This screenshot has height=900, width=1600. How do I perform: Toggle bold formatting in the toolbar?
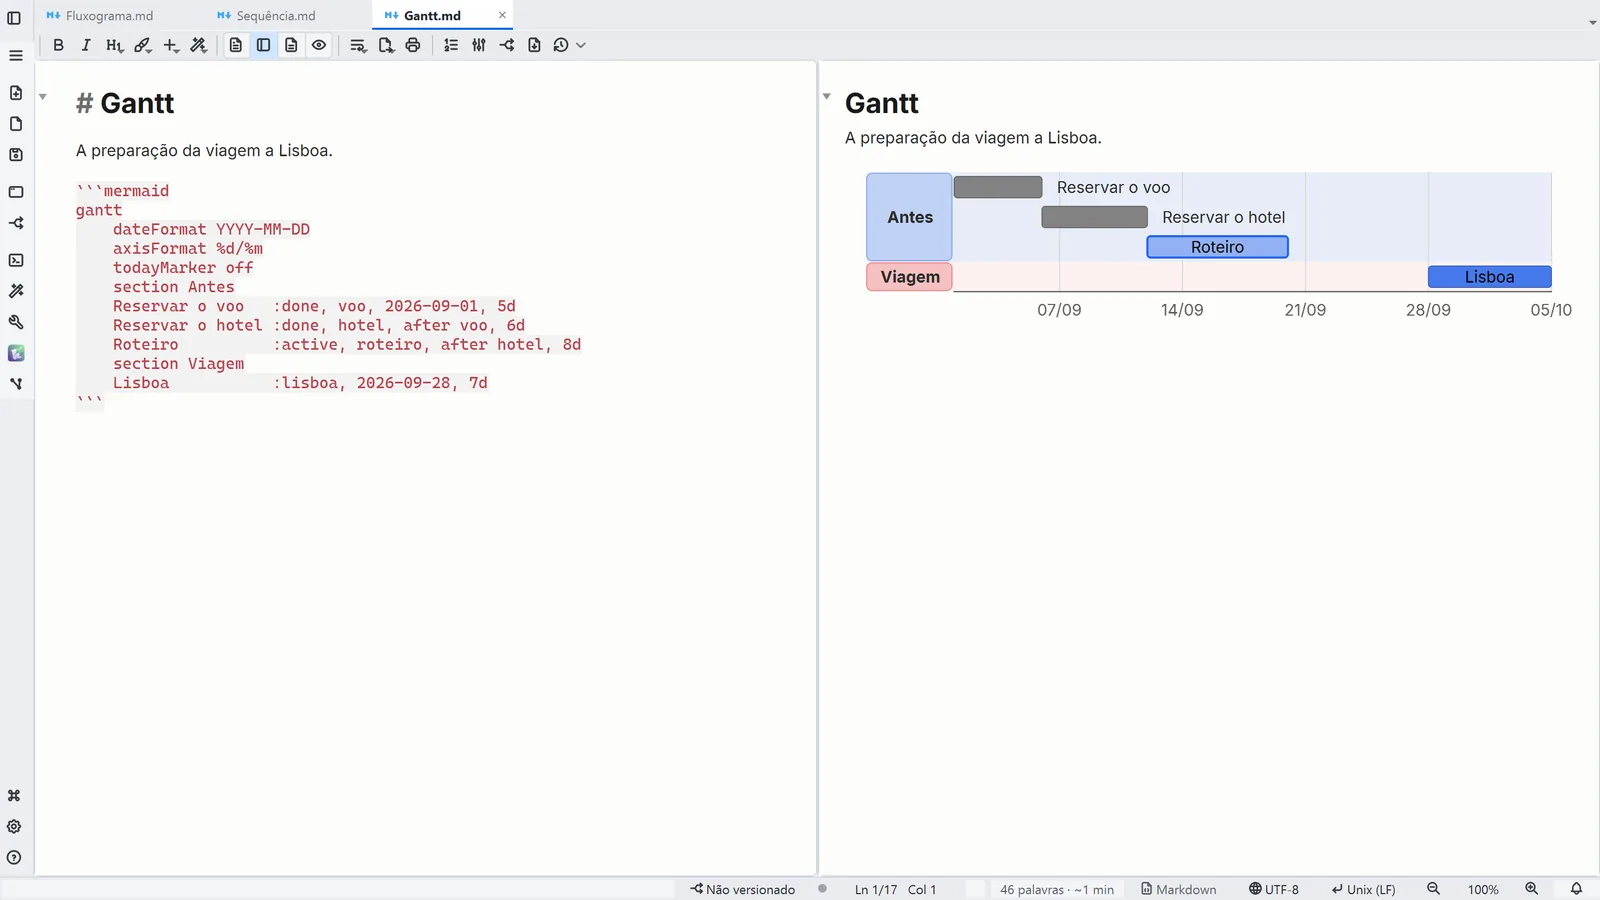pos(58,45)
